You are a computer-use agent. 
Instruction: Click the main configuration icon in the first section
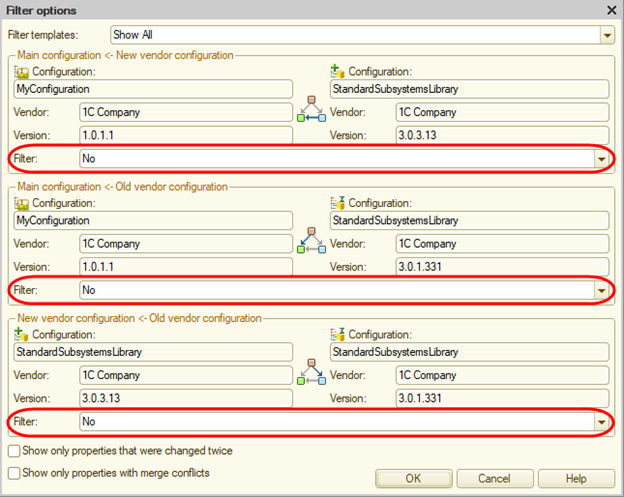(x=22, y=72)
